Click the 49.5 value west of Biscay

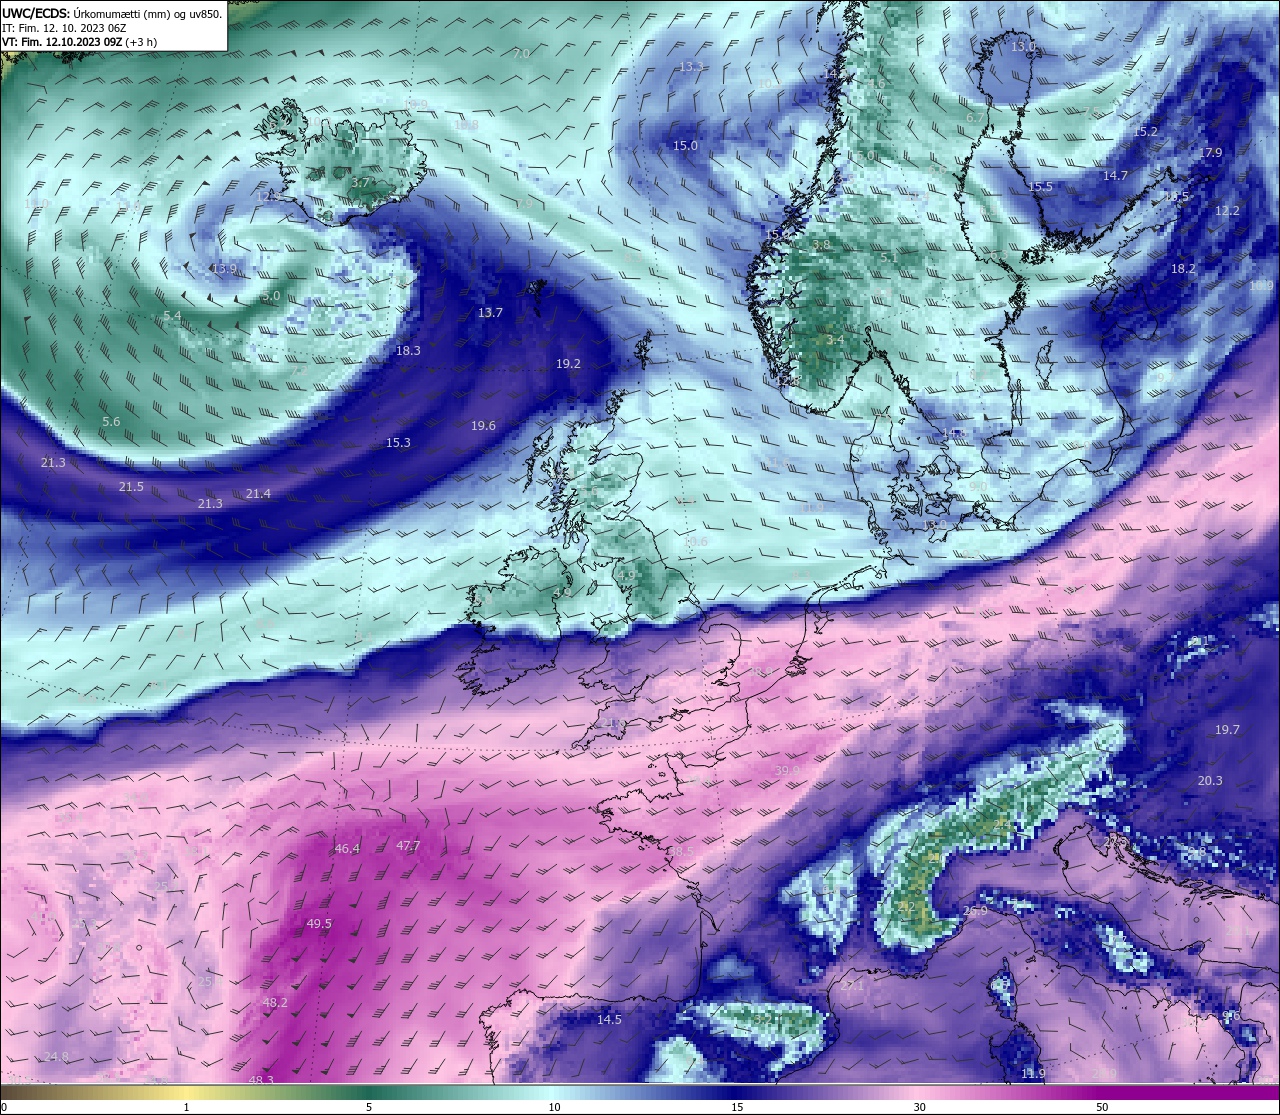(319, 924)
